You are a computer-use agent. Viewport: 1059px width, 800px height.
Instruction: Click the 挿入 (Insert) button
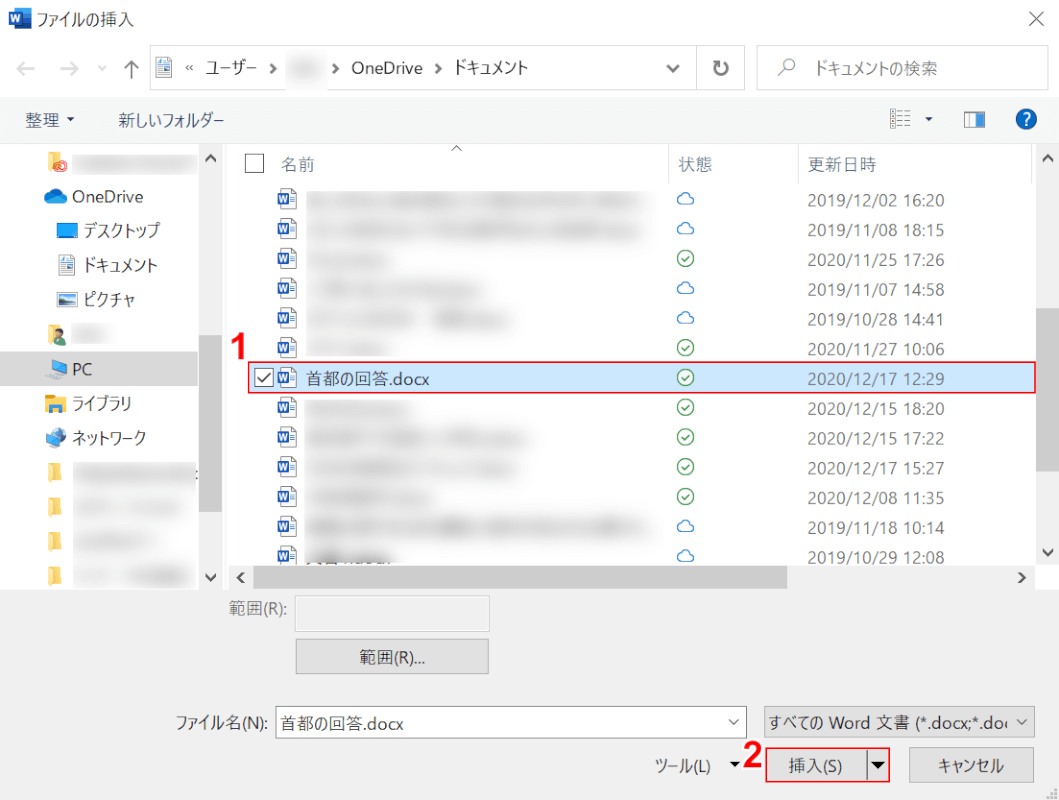click(x=815, y=766)
